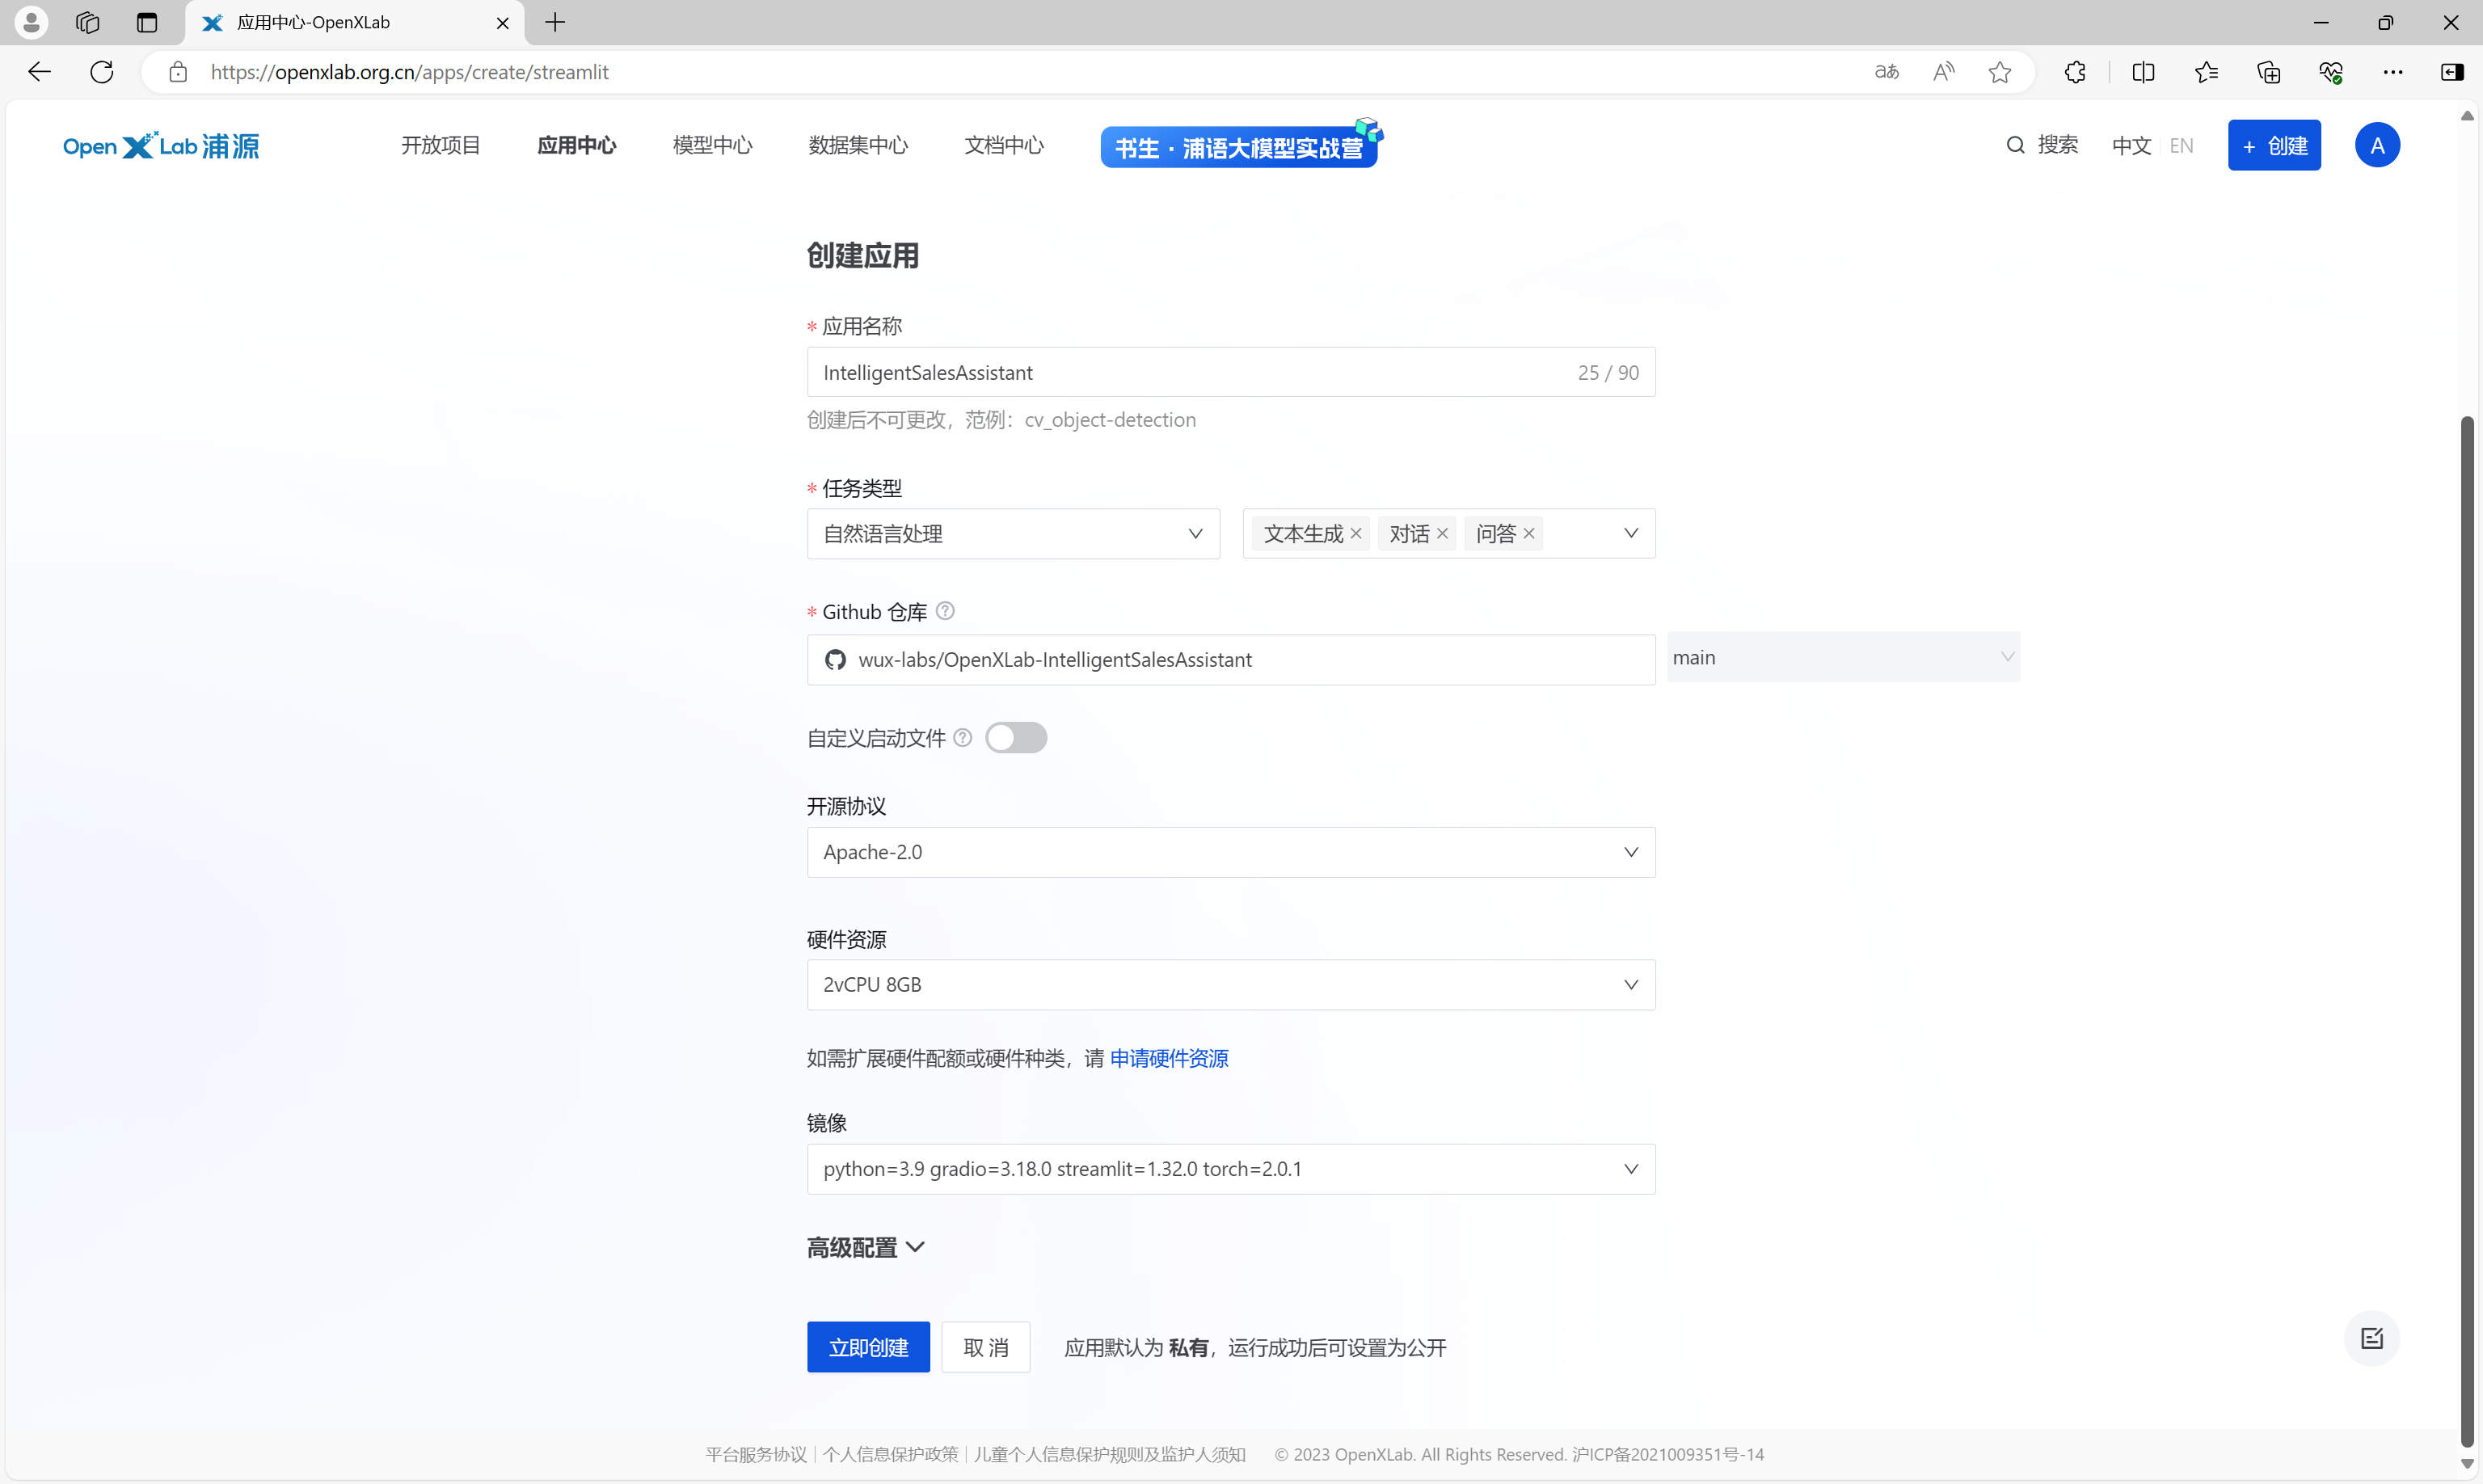Enable the 自定义启动文件 switch

tap(1016, 738)
